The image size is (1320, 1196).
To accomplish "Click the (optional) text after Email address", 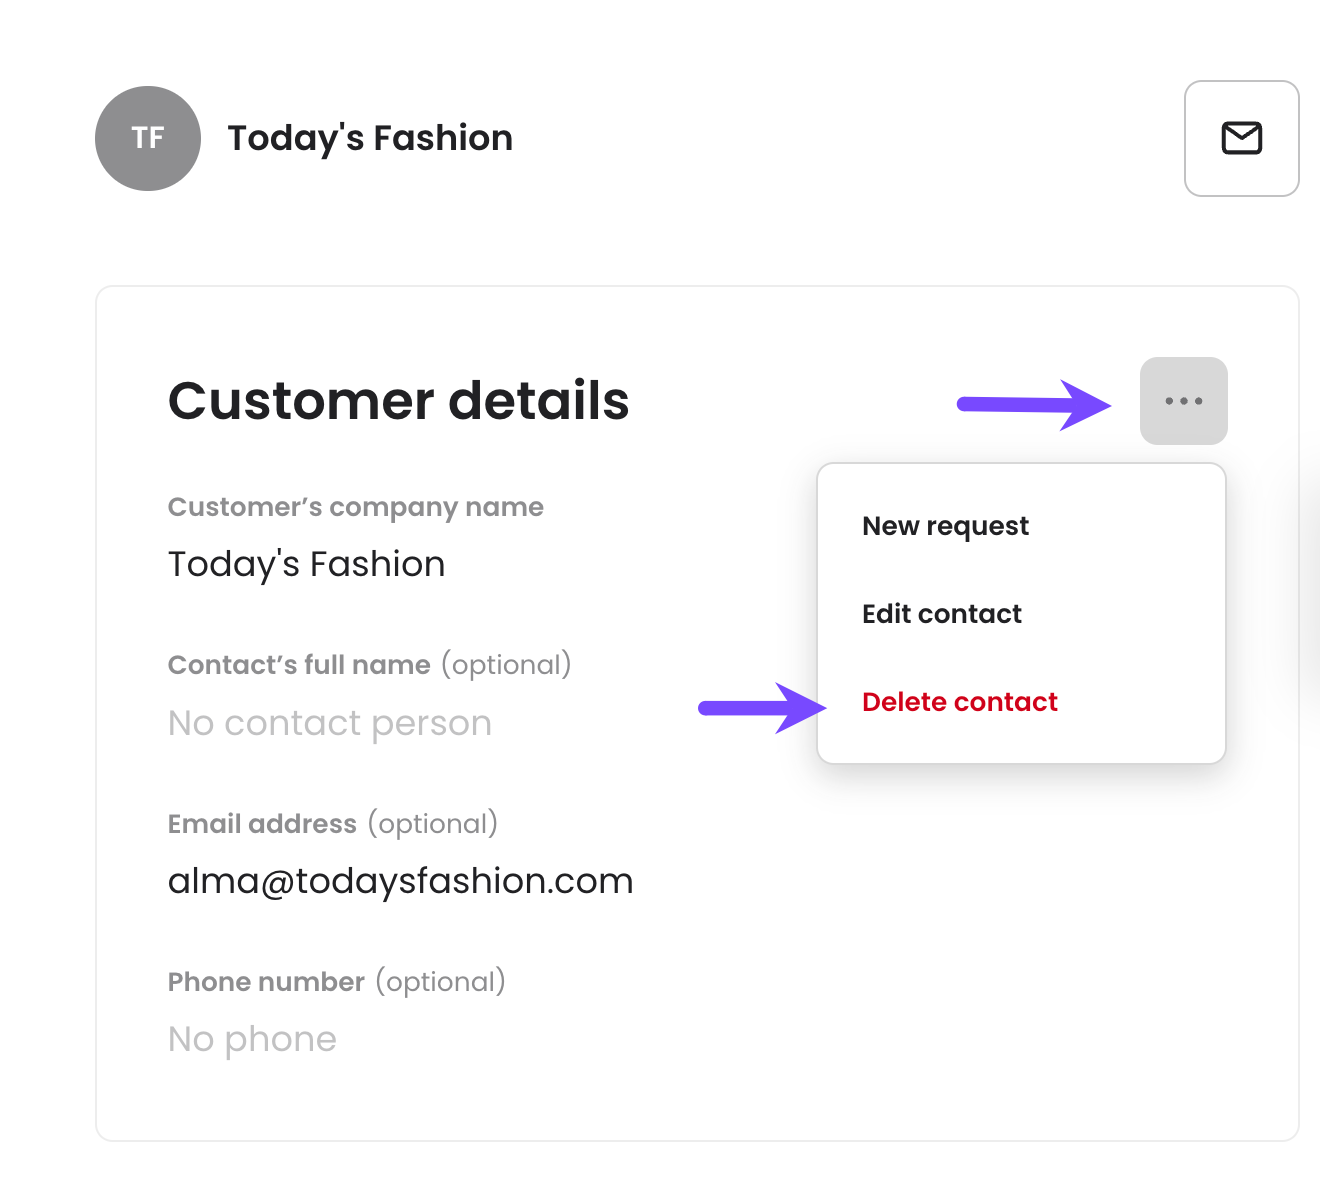I will pyautogui.click(x=433, y=824).
